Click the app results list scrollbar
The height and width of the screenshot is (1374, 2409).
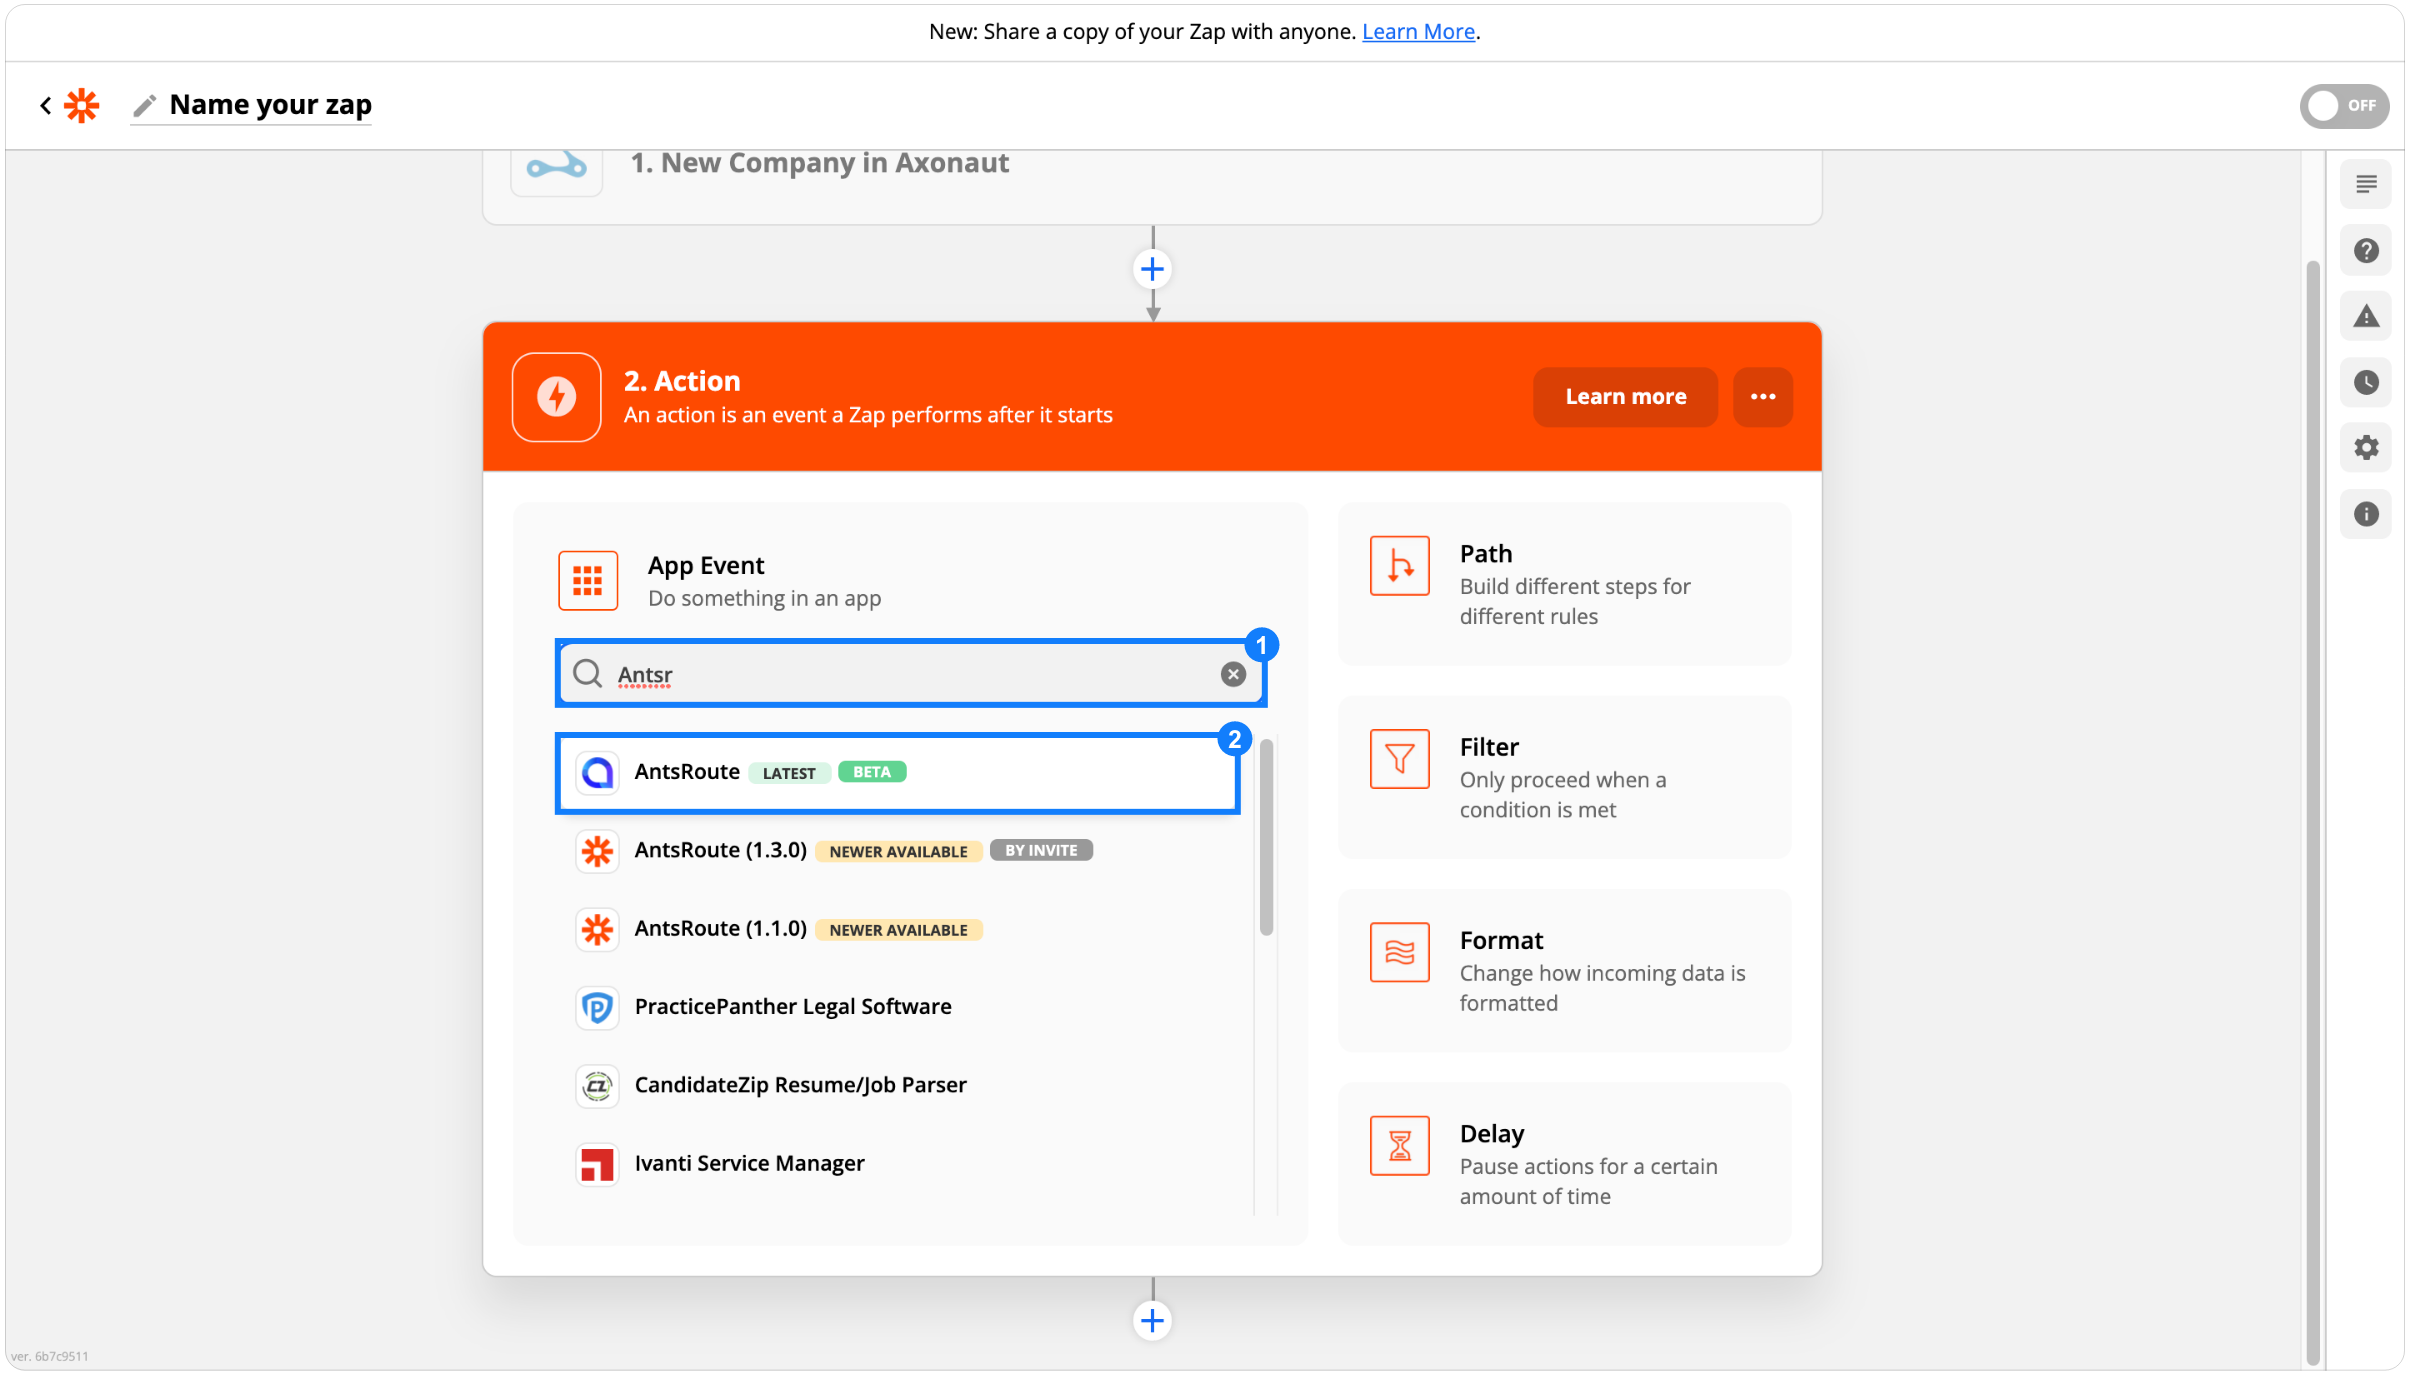click(1266, 836)
